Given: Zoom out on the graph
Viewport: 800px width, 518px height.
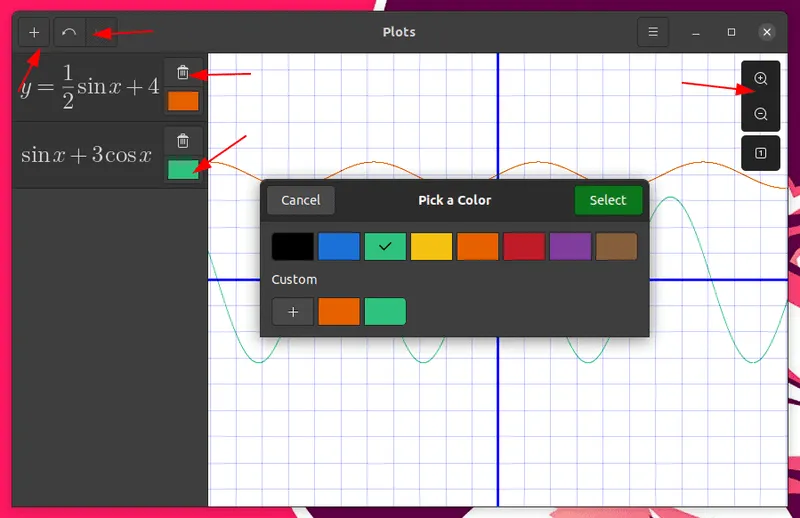Looking at the screenshot, I should click(761, 114).
